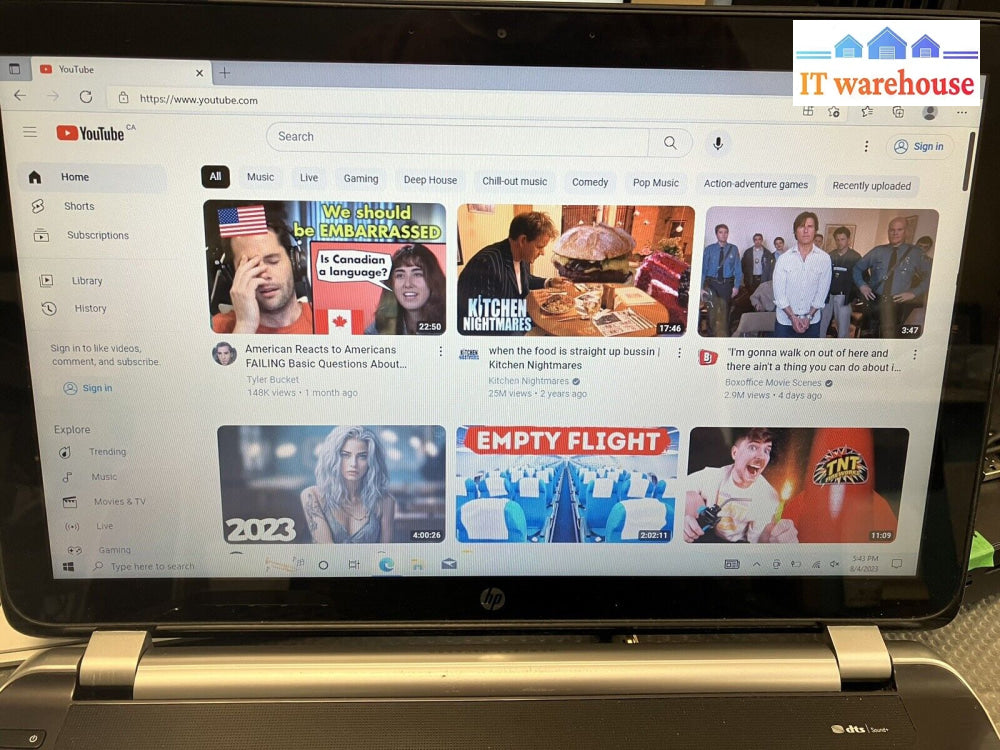Click the search magnifier button
The width and height of the screenshot is (1000, 750).
[x=670, y=142]
